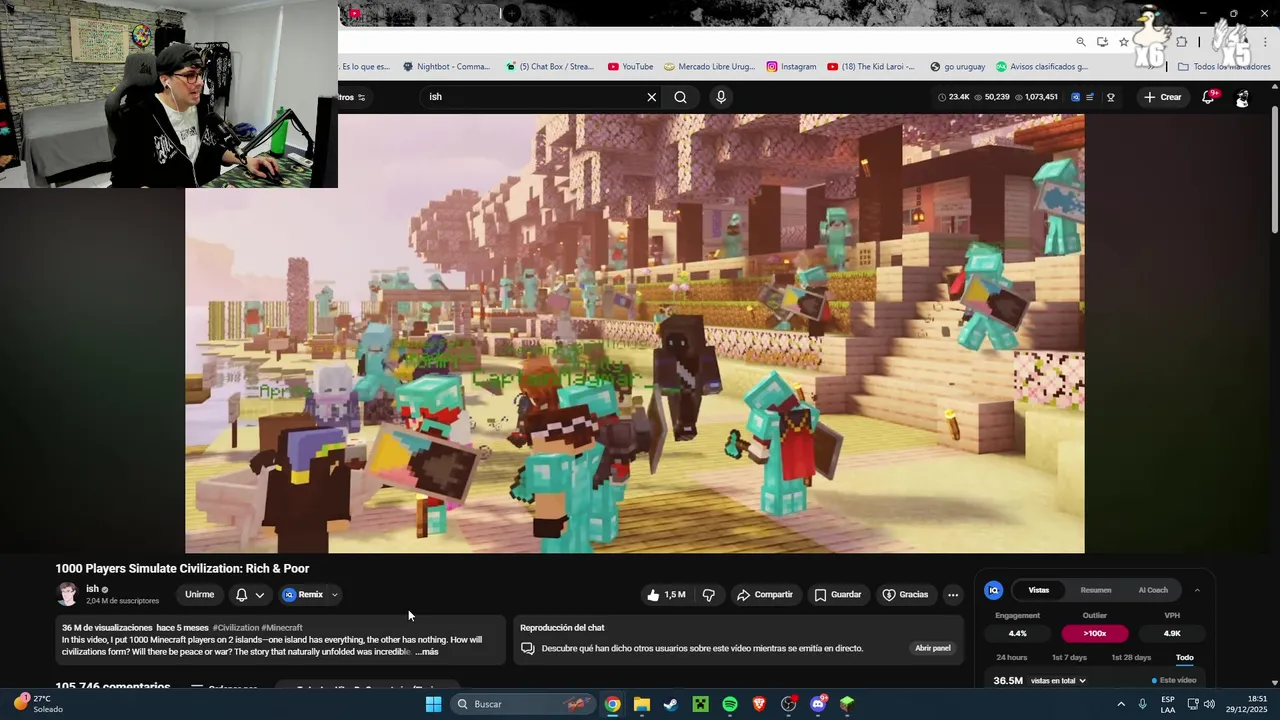The height and width of the screenshot is (720, 1280).
Task: Open Discord from the taskbar
Action: [x=818, y=704]
